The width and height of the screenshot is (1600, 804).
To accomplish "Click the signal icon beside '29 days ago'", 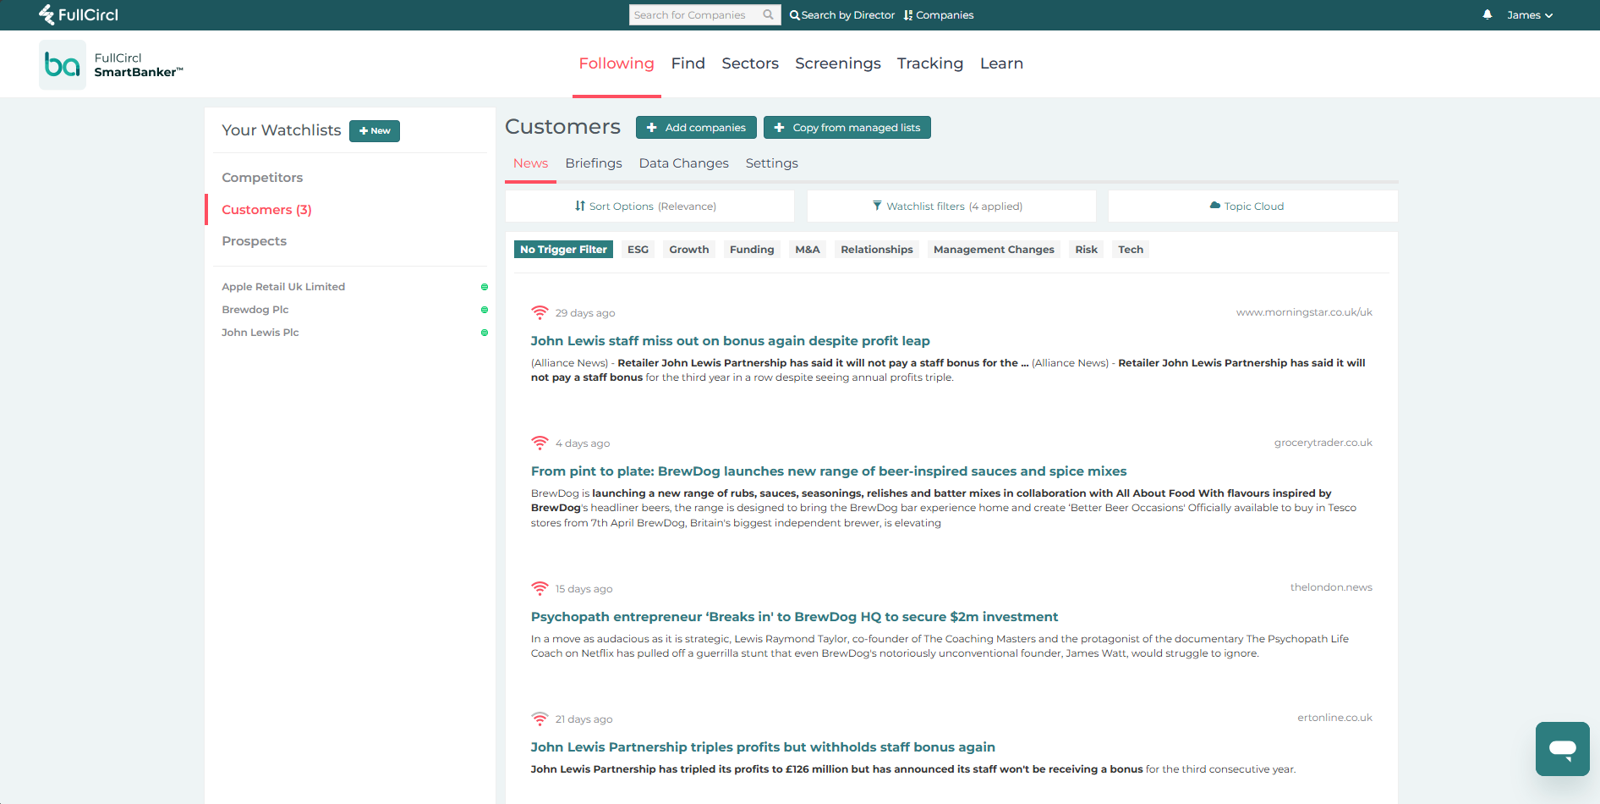I will point(540,313).
